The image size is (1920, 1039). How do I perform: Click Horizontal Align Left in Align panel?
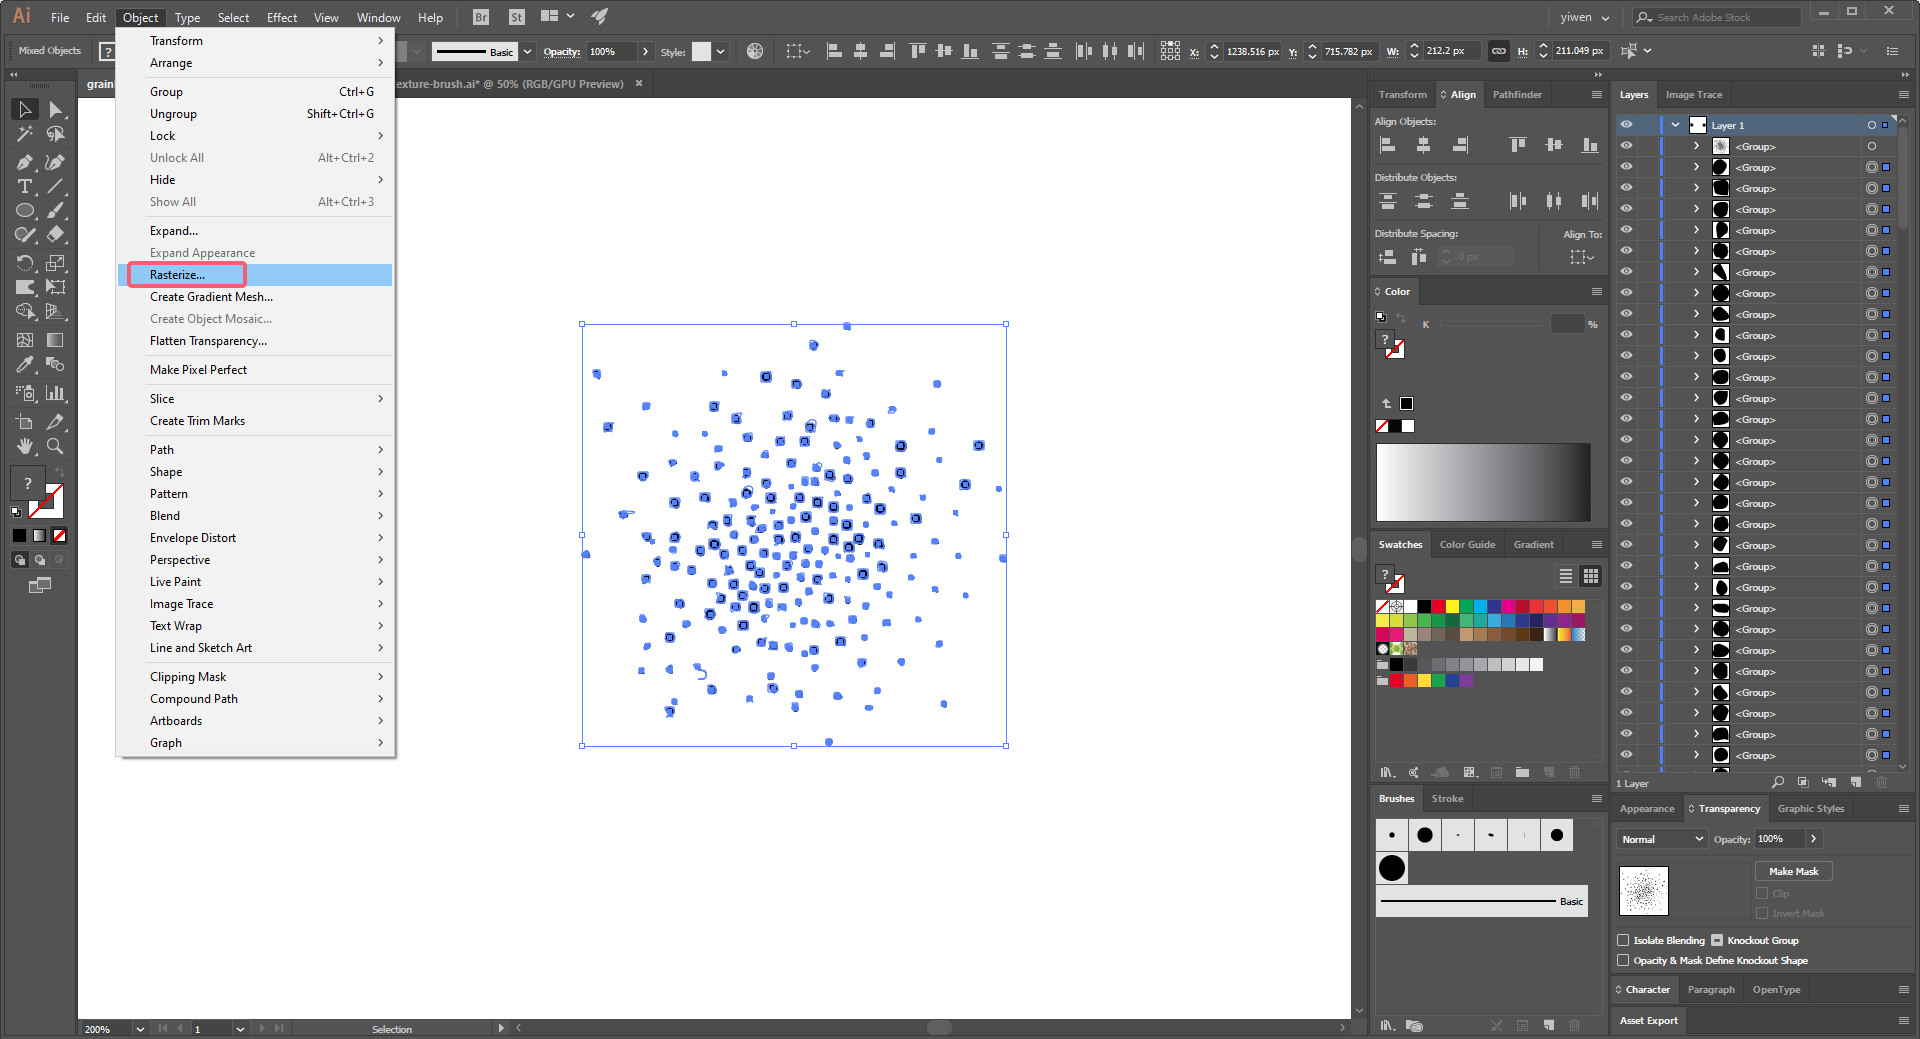[x=1387, y=145]
